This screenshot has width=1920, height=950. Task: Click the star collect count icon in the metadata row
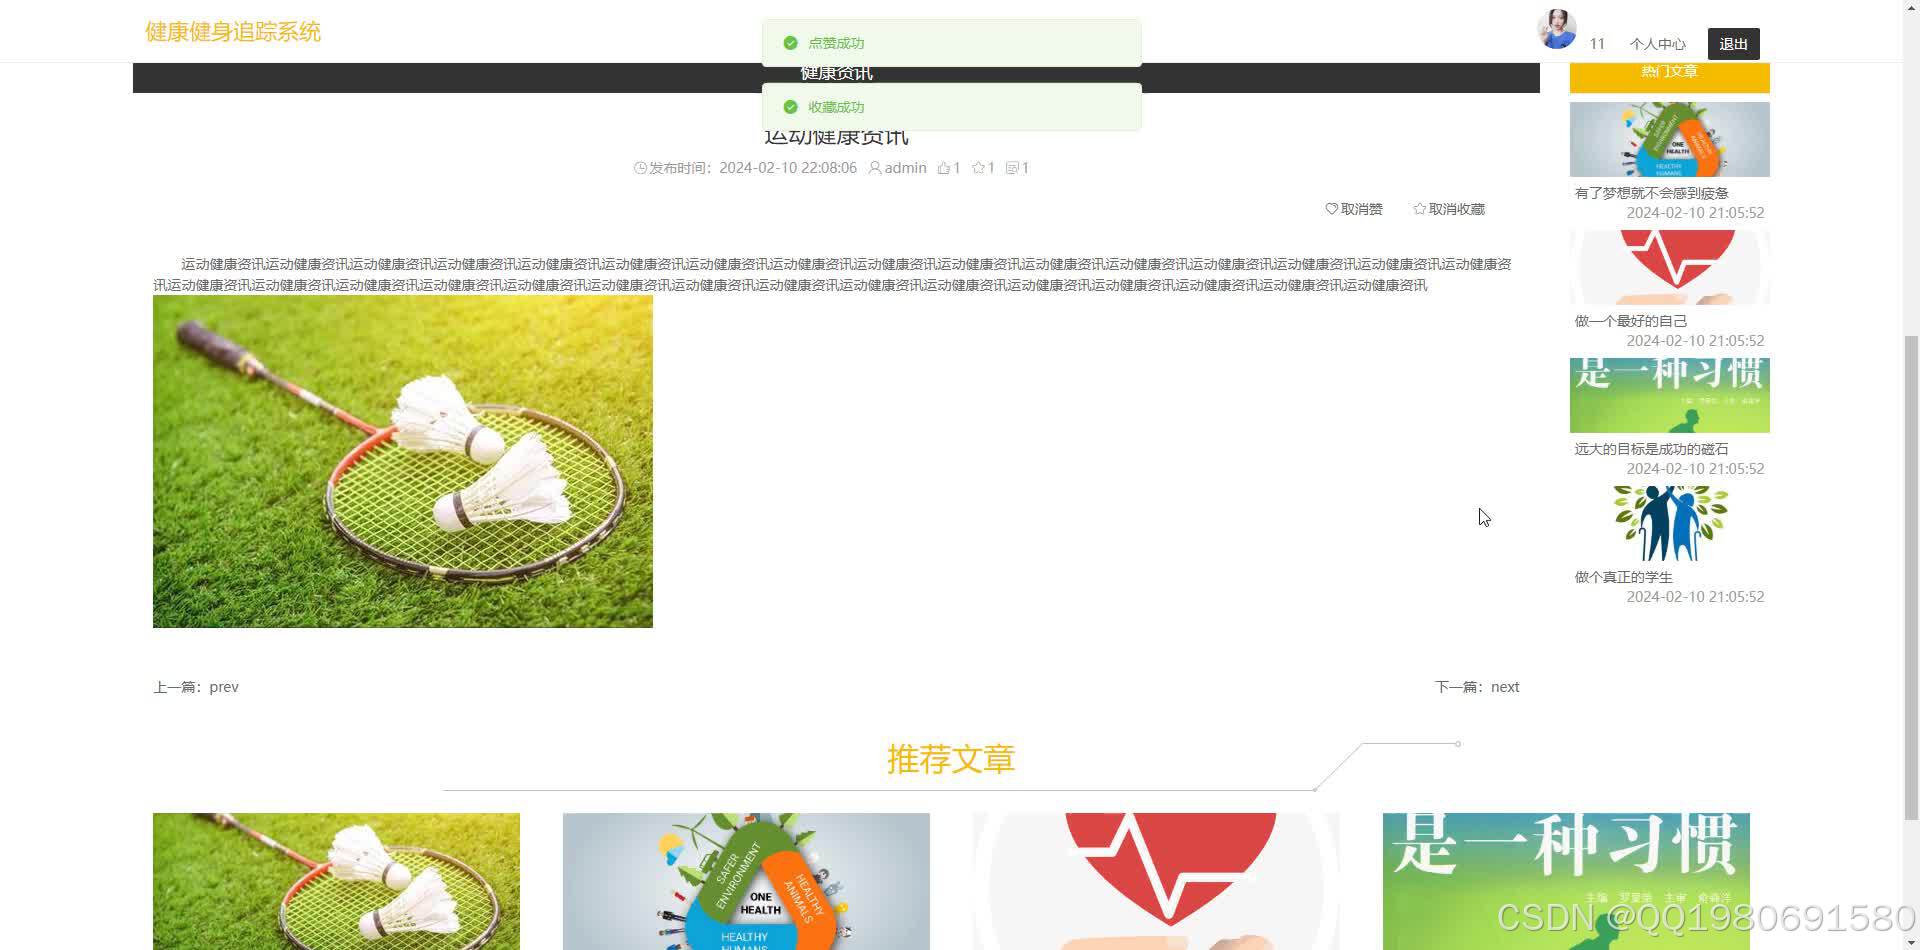pos(980,167)
